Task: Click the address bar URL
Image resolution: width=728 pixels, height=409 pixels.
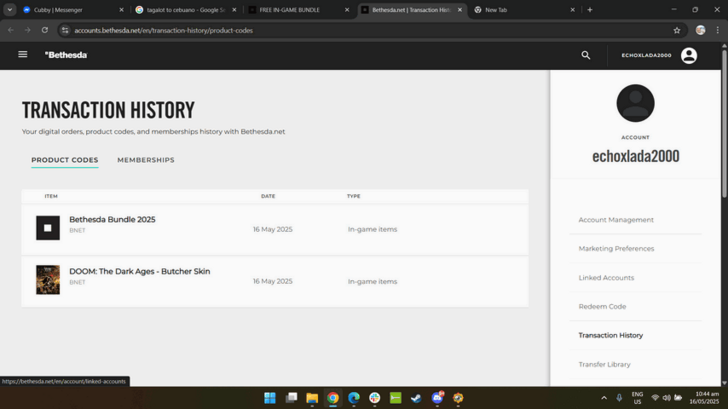Action: pyautogui.click(x=163, y=31)
